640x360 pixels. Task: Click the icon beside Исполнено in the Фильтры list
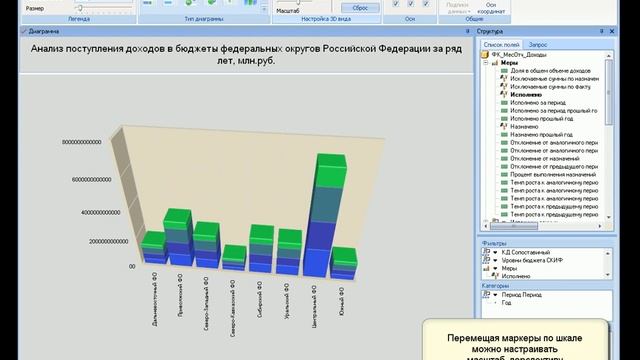(x=495, y=276)
